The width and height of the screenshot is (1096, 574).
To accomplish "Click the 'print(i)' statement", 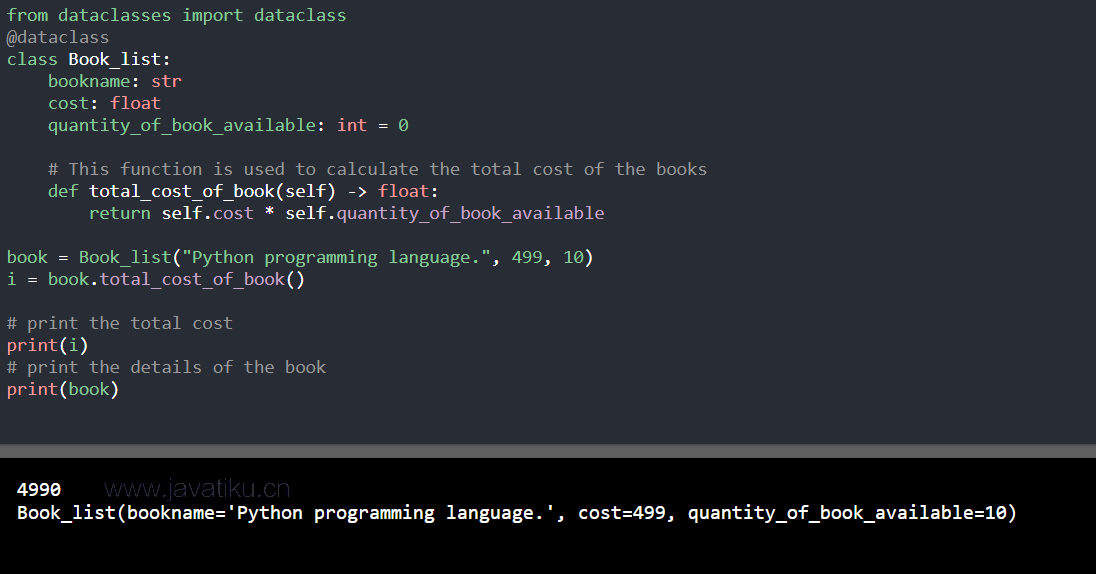I will pos(48,345).
